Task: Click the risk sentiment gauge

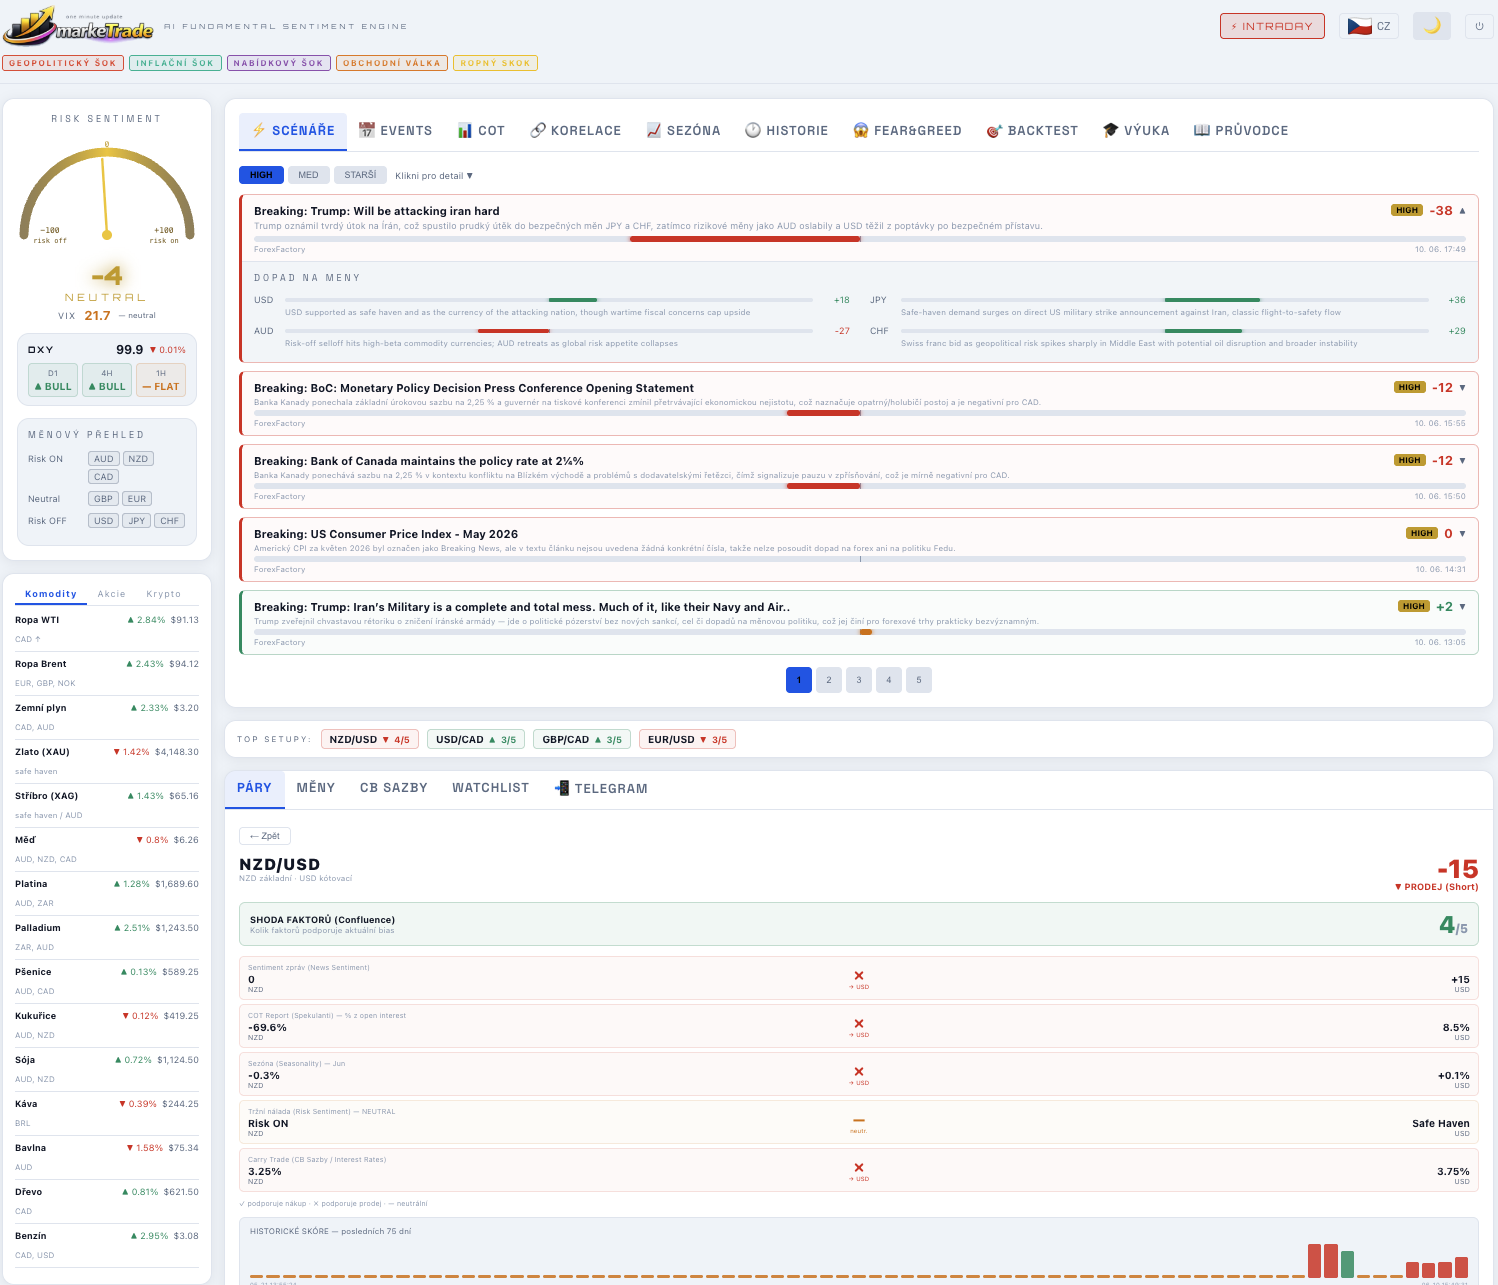Action: [107, 195]
